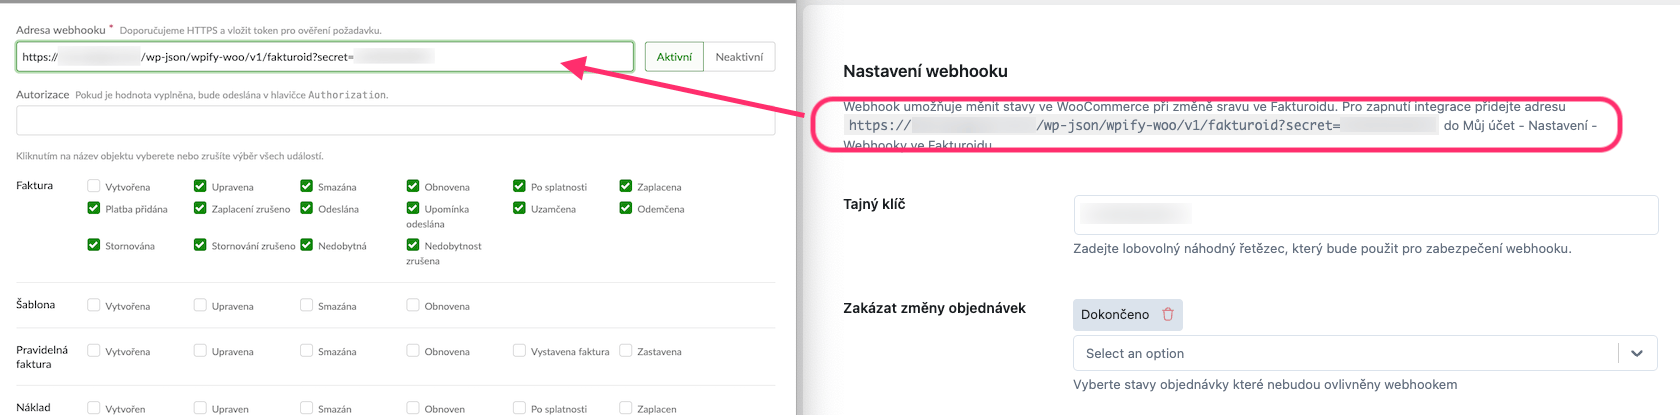This screenshot has height=415, width=1680.
Task: Enable Pravidelná faktura Vystavena faktura
Action: [x=519, y=351]
